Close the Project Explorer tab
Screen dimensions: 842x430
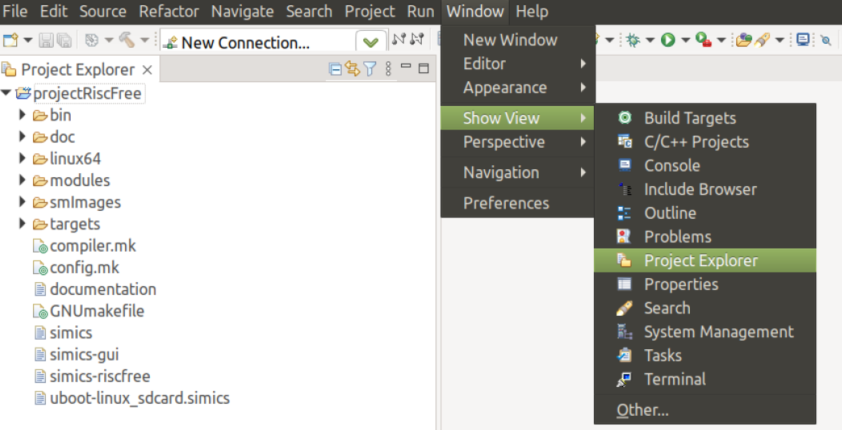click(147, 70)
